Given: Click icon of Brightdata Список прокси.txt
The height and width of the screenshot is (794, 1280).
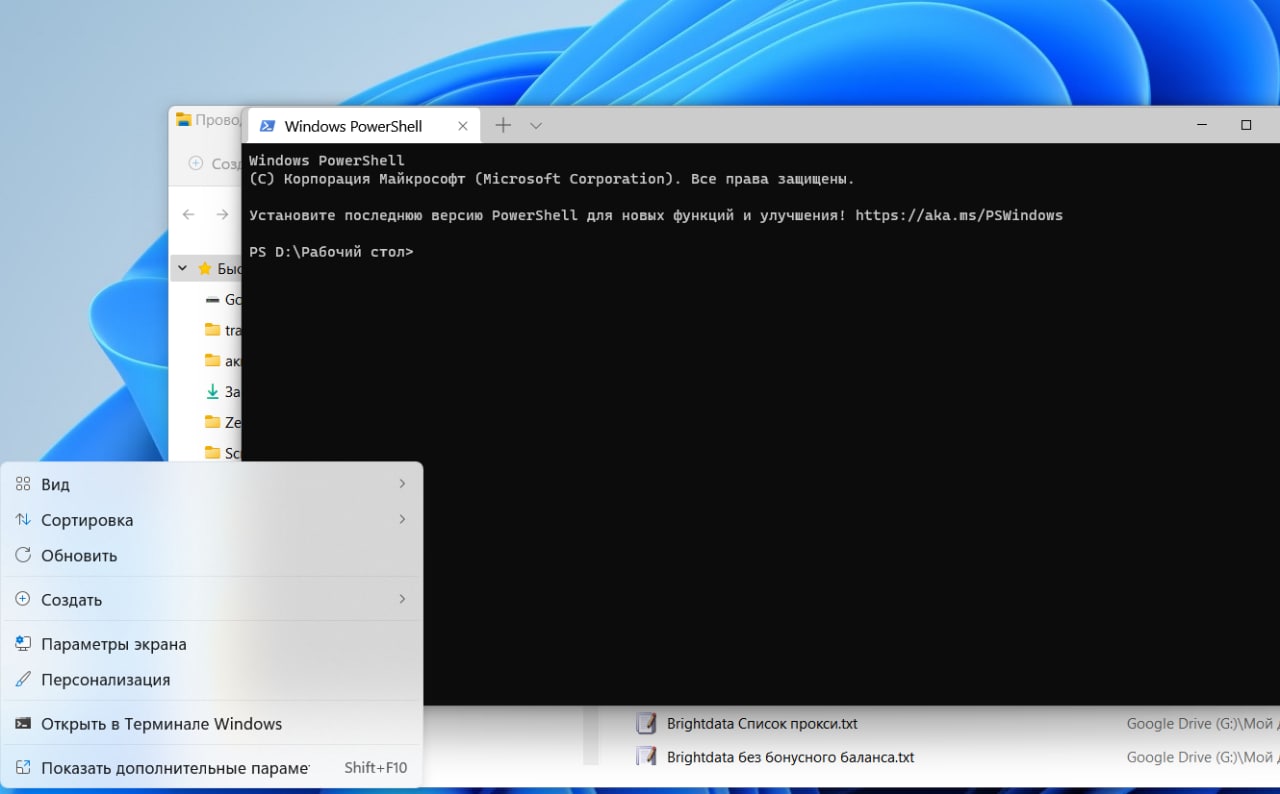Looking at the screenshot, I should click(646, 722).
